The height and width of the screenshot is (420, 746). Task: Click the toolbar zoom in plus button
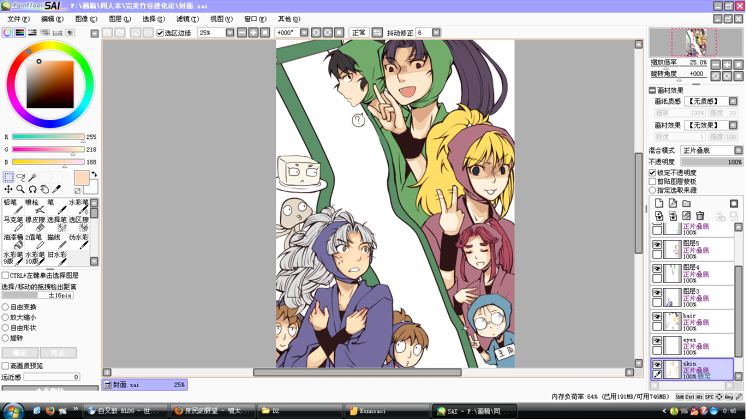coord(253,32)
